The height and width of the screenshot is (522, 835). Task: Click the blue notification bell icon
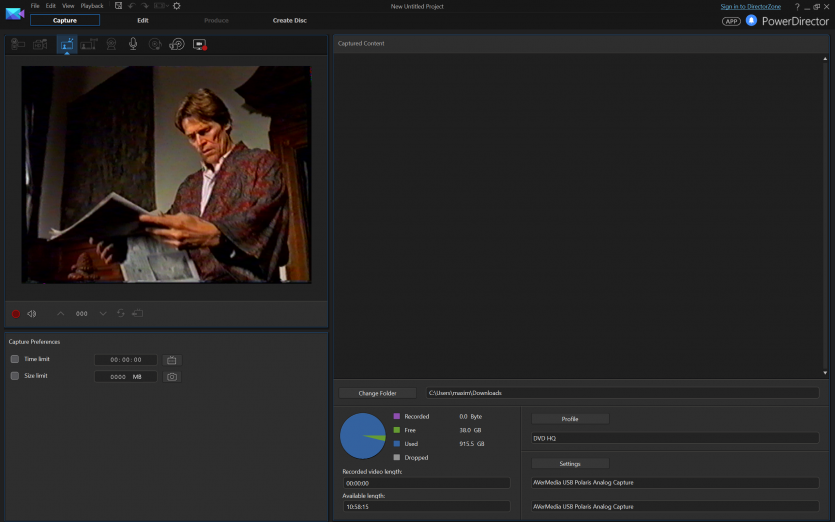point(751,20)
